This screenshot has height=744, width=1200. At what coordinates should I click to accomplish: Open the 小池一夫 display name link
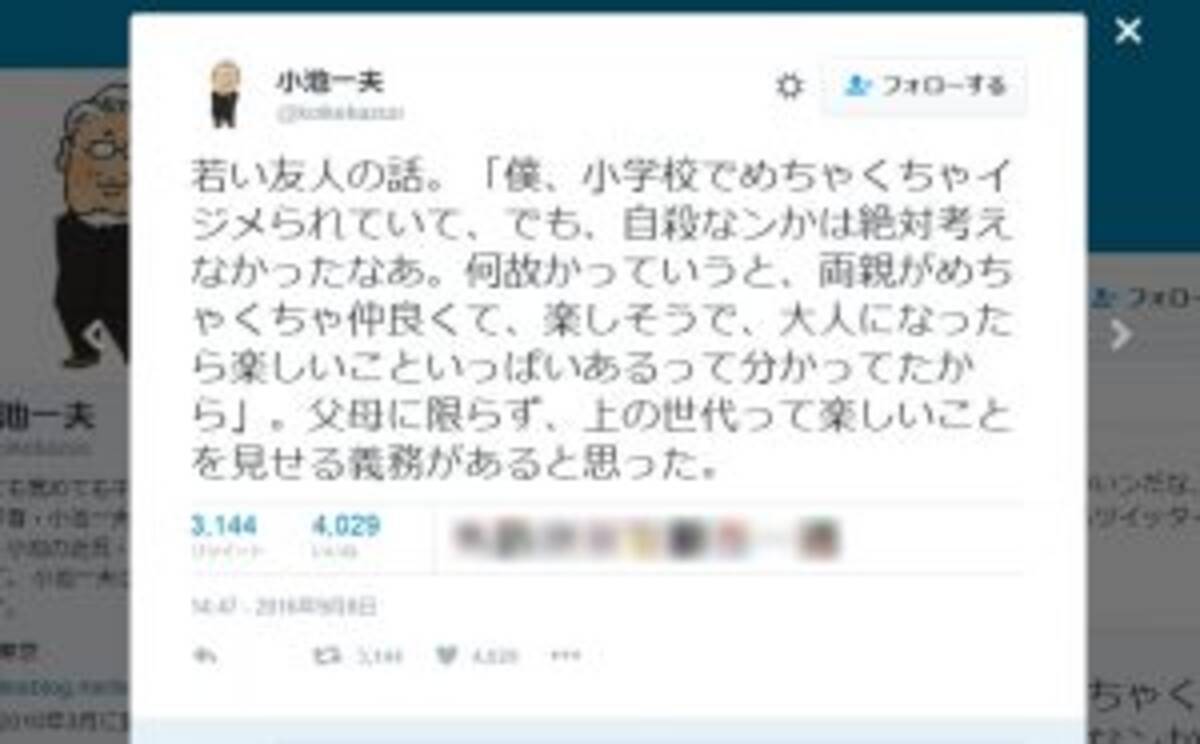(330, 80)
